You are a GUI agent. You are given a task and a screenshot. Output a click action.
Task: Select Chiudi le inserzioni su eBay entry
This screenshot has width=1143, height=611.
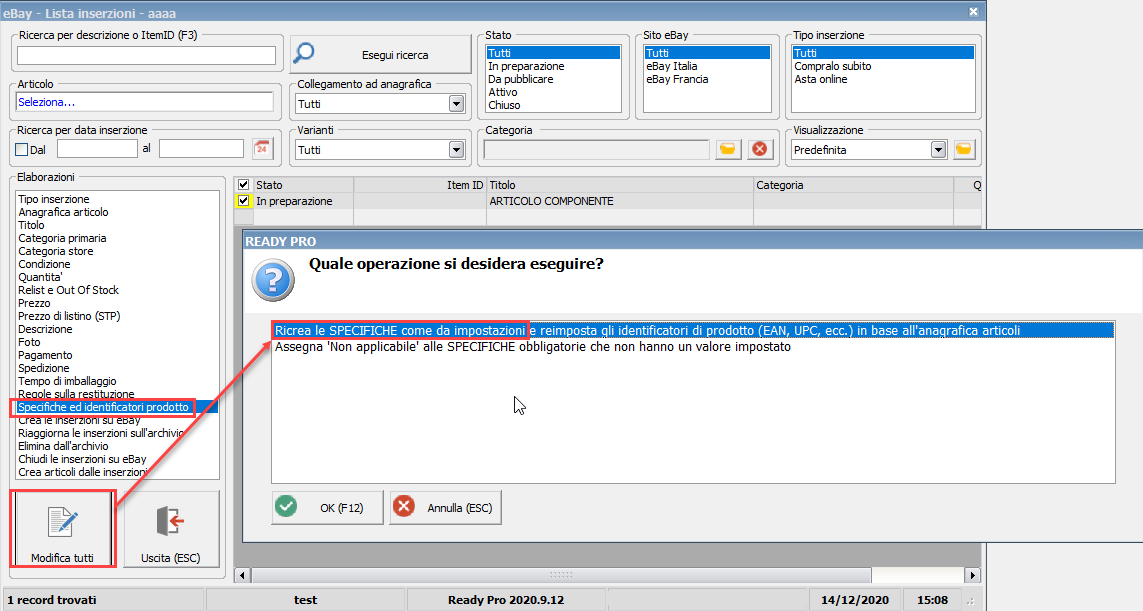point(117,459)
